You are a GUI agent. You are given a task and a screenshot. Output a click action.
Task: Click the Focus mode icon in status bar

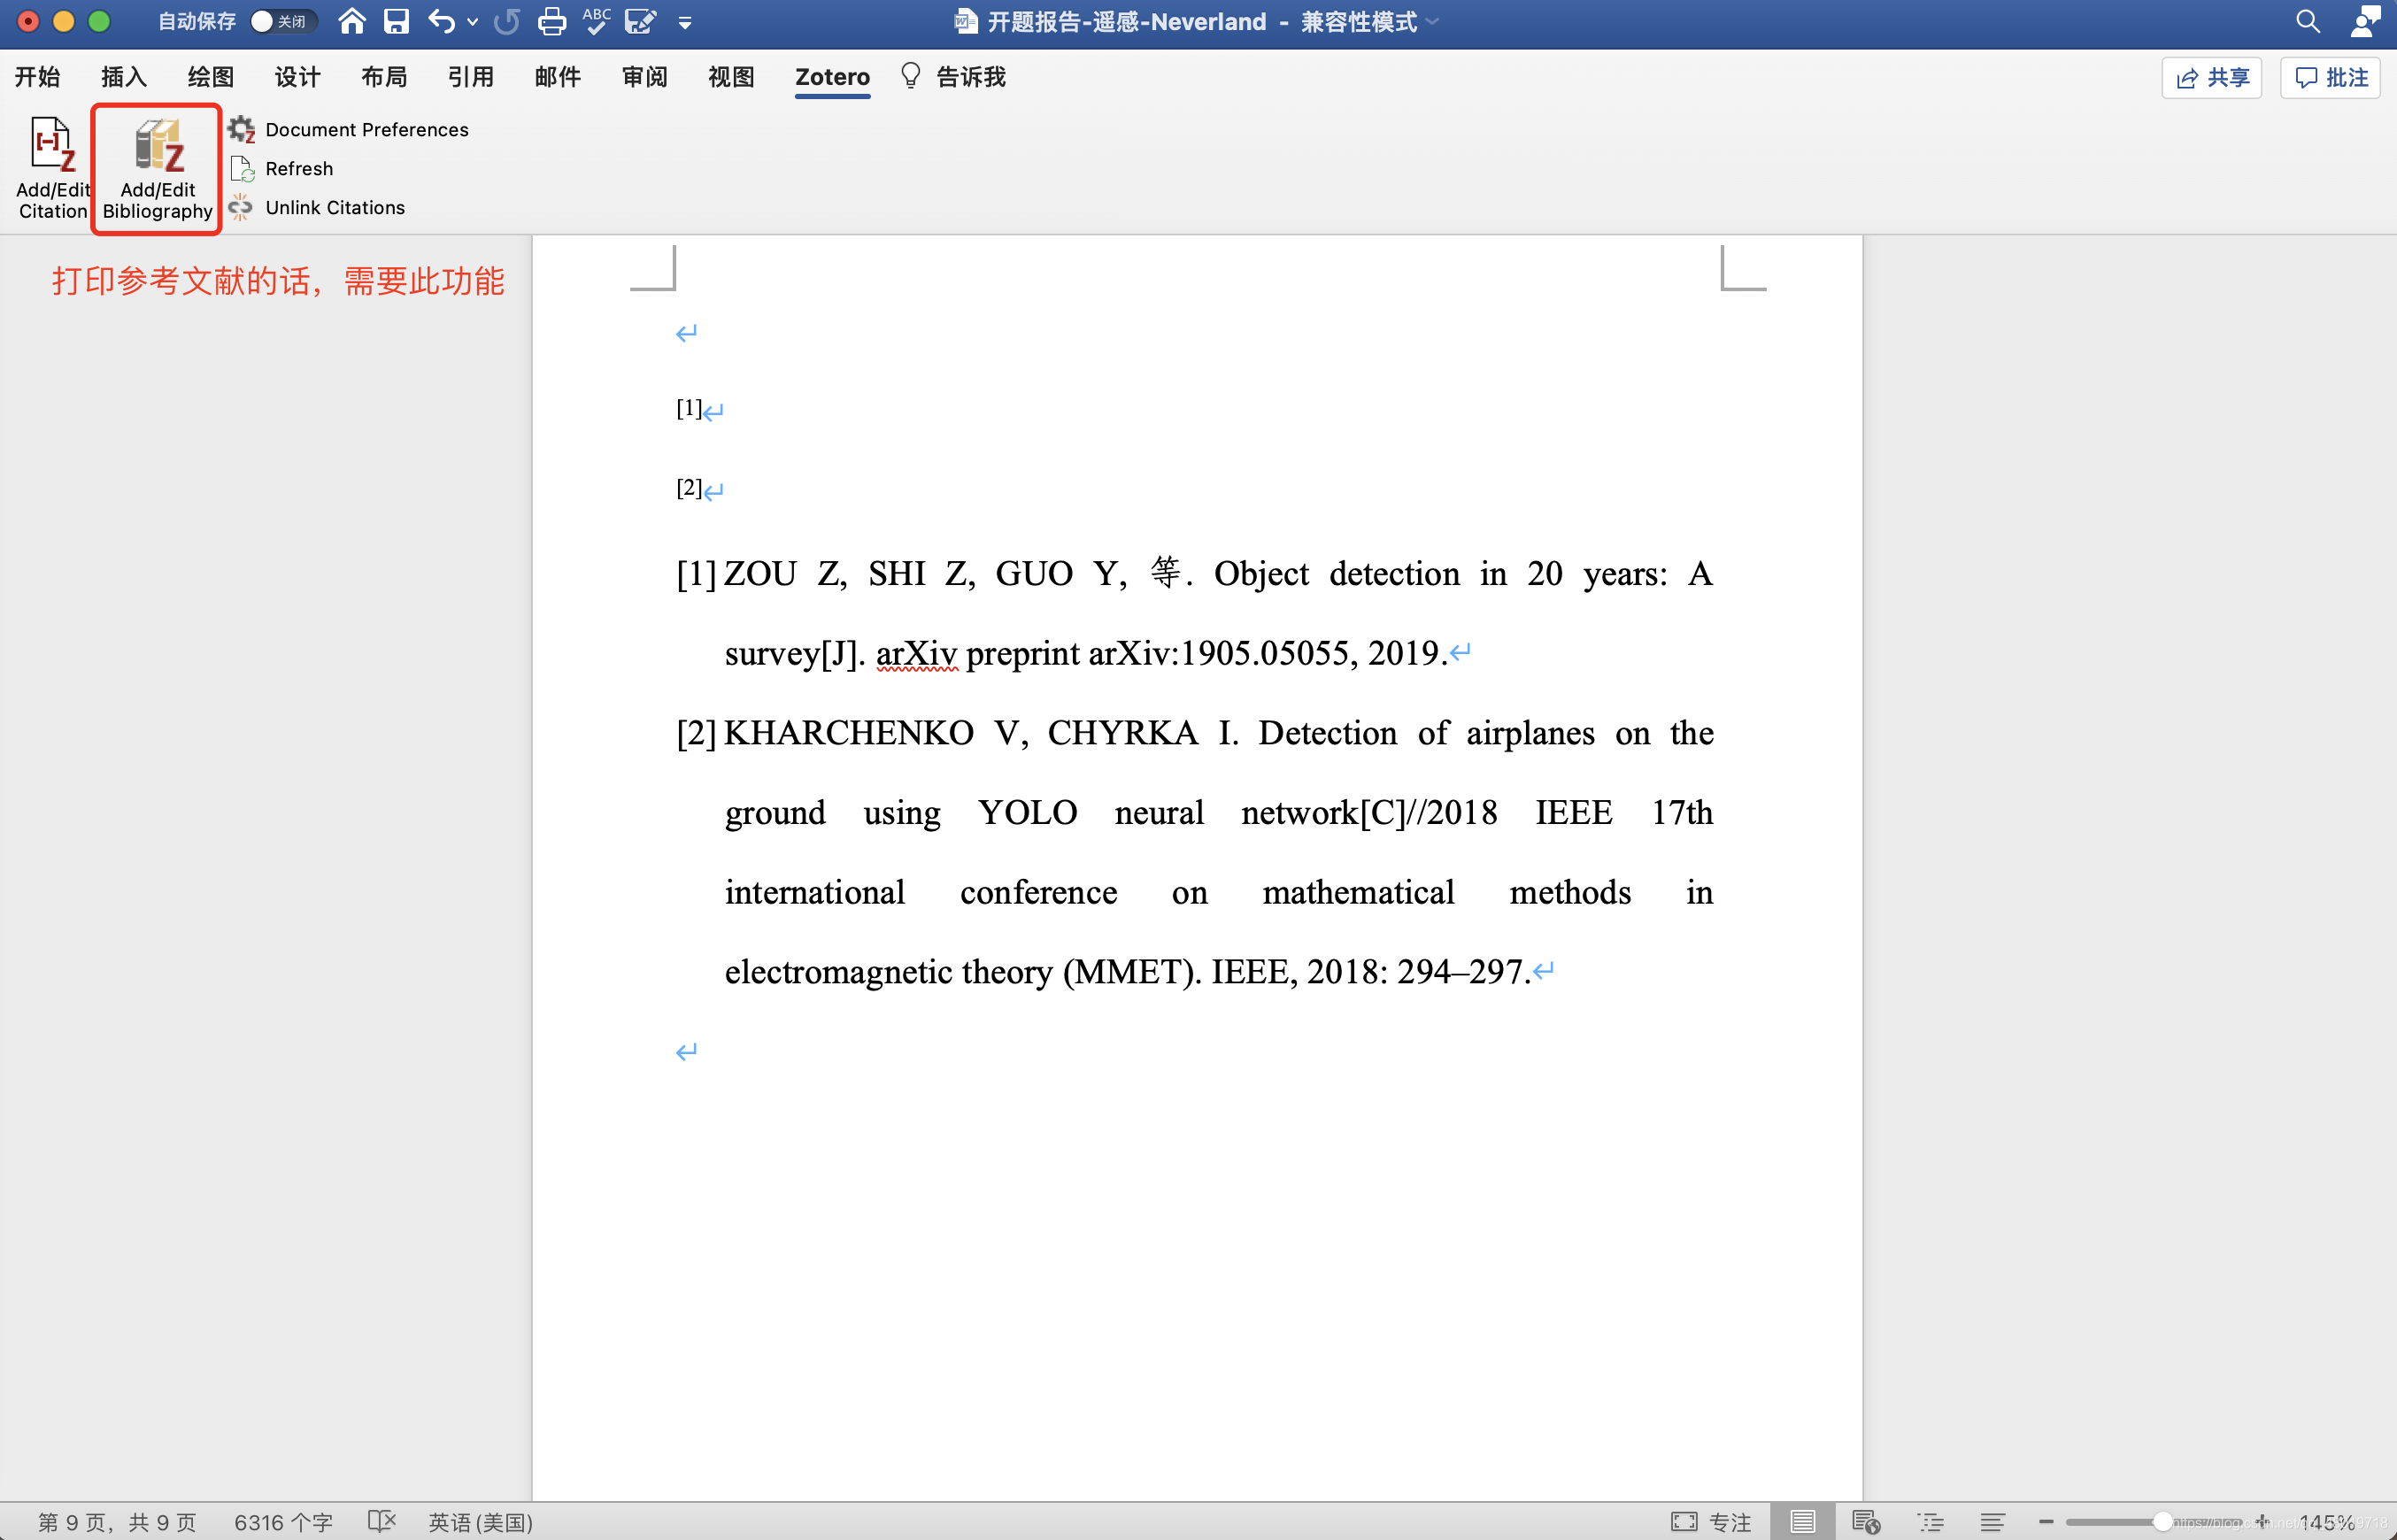pyautogui.click(x=1684, y=1521)
